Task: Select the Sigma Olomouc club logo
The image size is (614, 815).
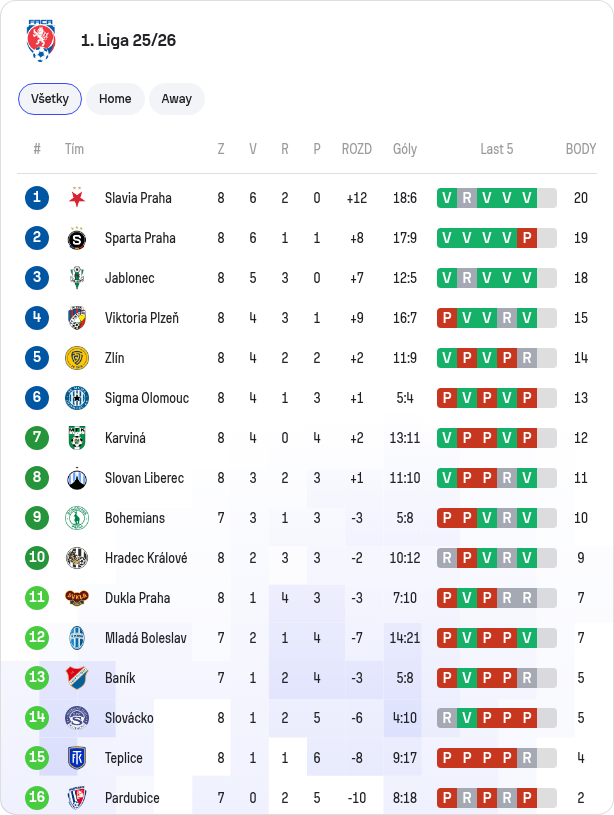Action: (x=77, y=398)
